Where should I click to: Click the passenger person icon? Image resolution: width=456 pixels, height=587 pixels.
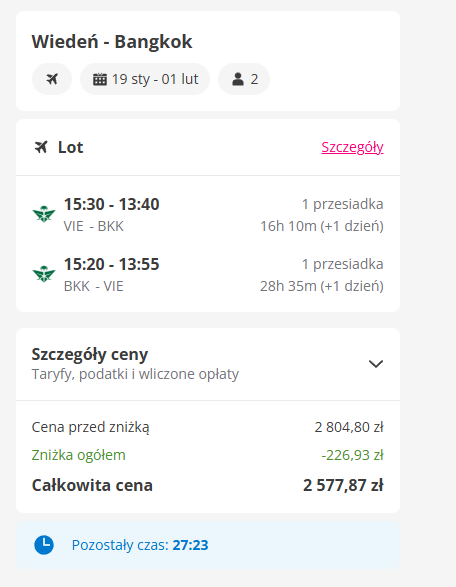[x=238, y=79]
